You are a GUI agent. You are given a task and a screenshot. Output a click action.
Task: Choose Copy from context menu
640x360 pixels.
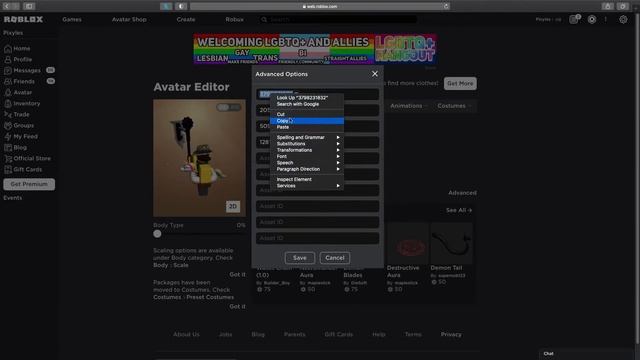(307, 121)
